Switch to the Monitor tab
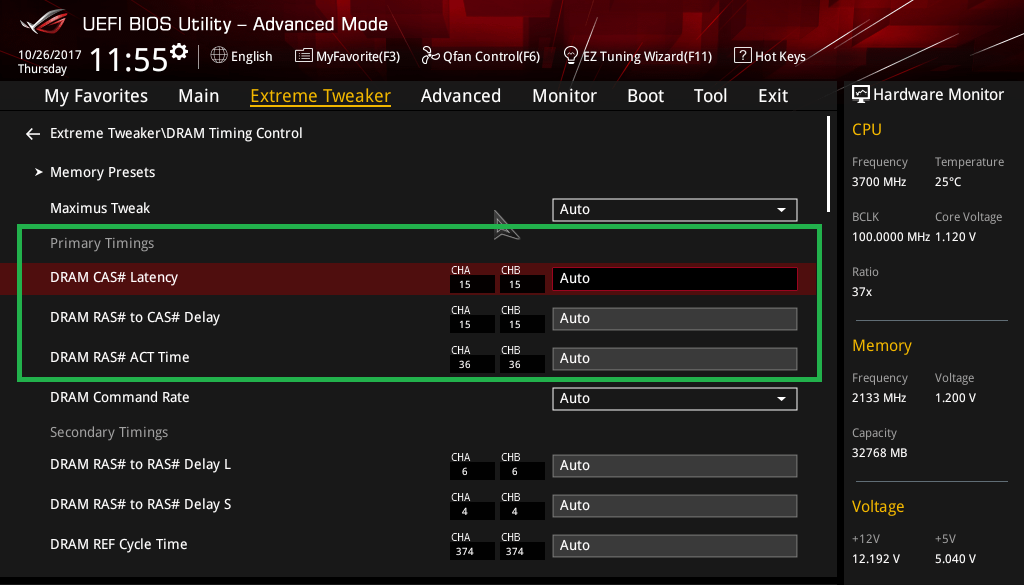 coord(564,96)
